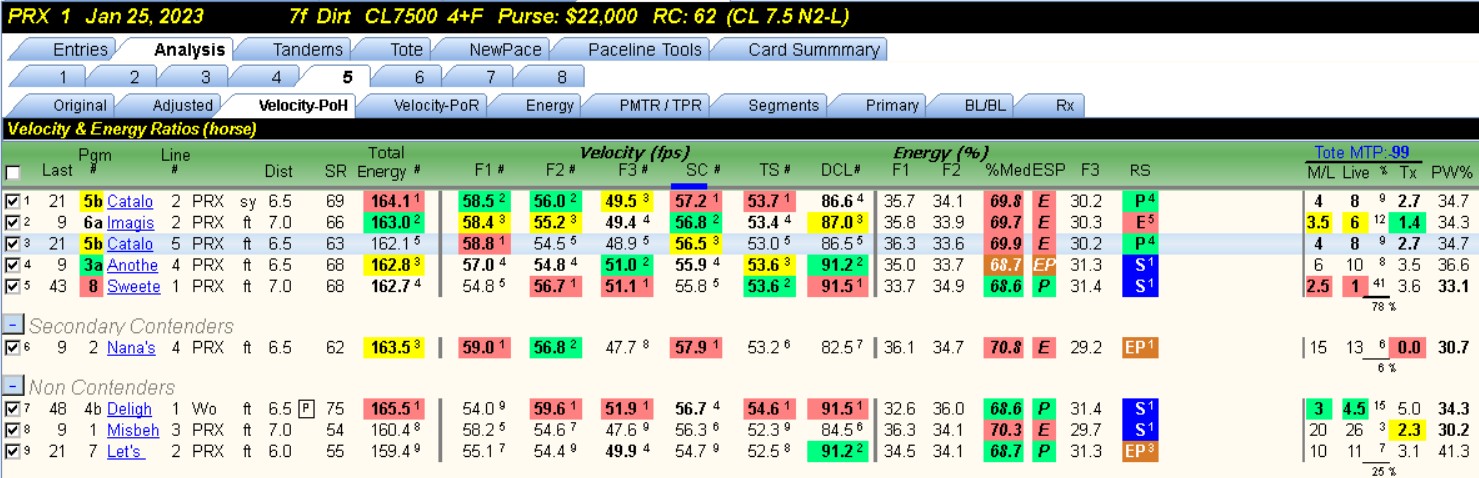Open the Let's horse link
Viewport: 1479px width, 478px height.
(126, 452)
